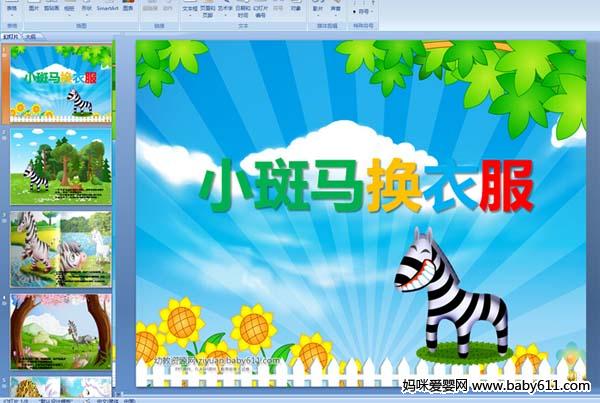600x403 pixels.
Task: Open the 声音 (Sound) dropdown
Action: 334,10
